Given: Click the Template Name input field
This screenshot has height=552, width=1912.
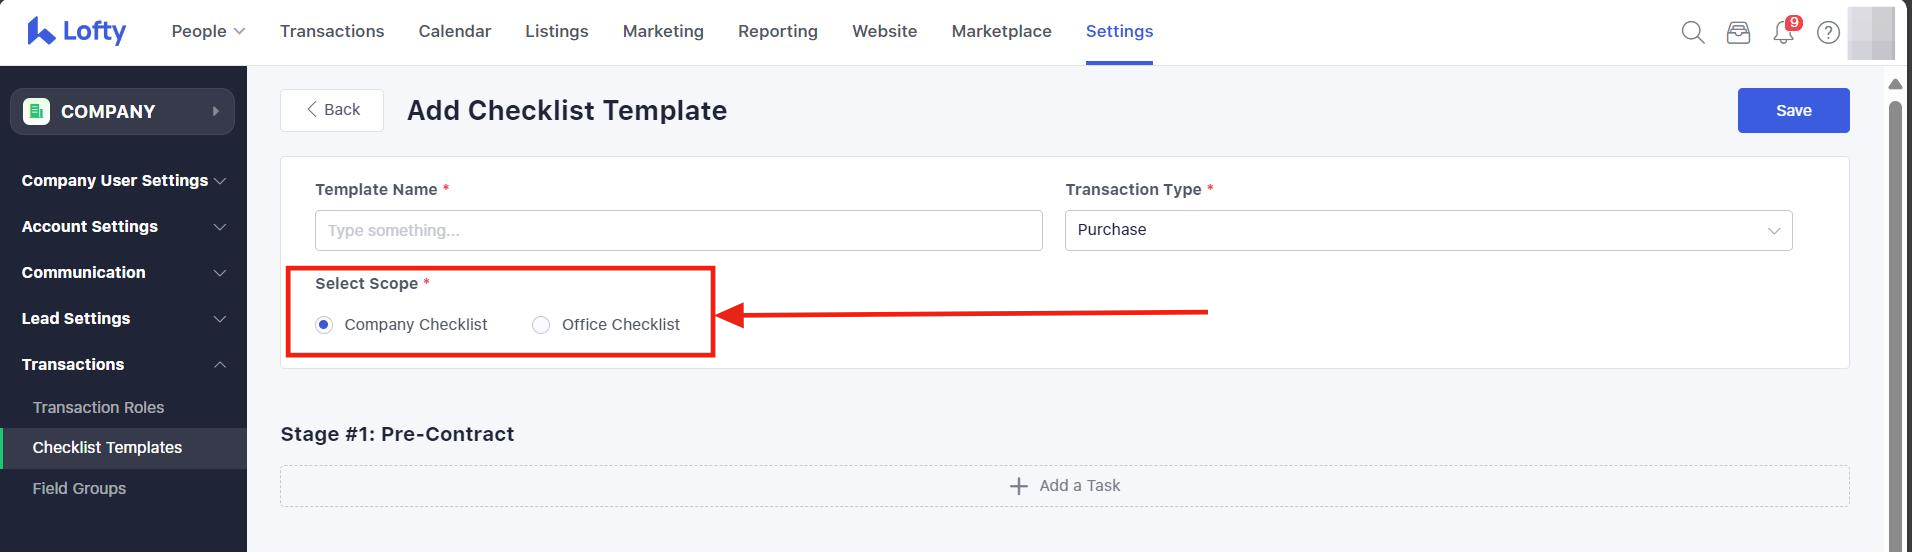Looking at the screenshot, I should (678, 230).
